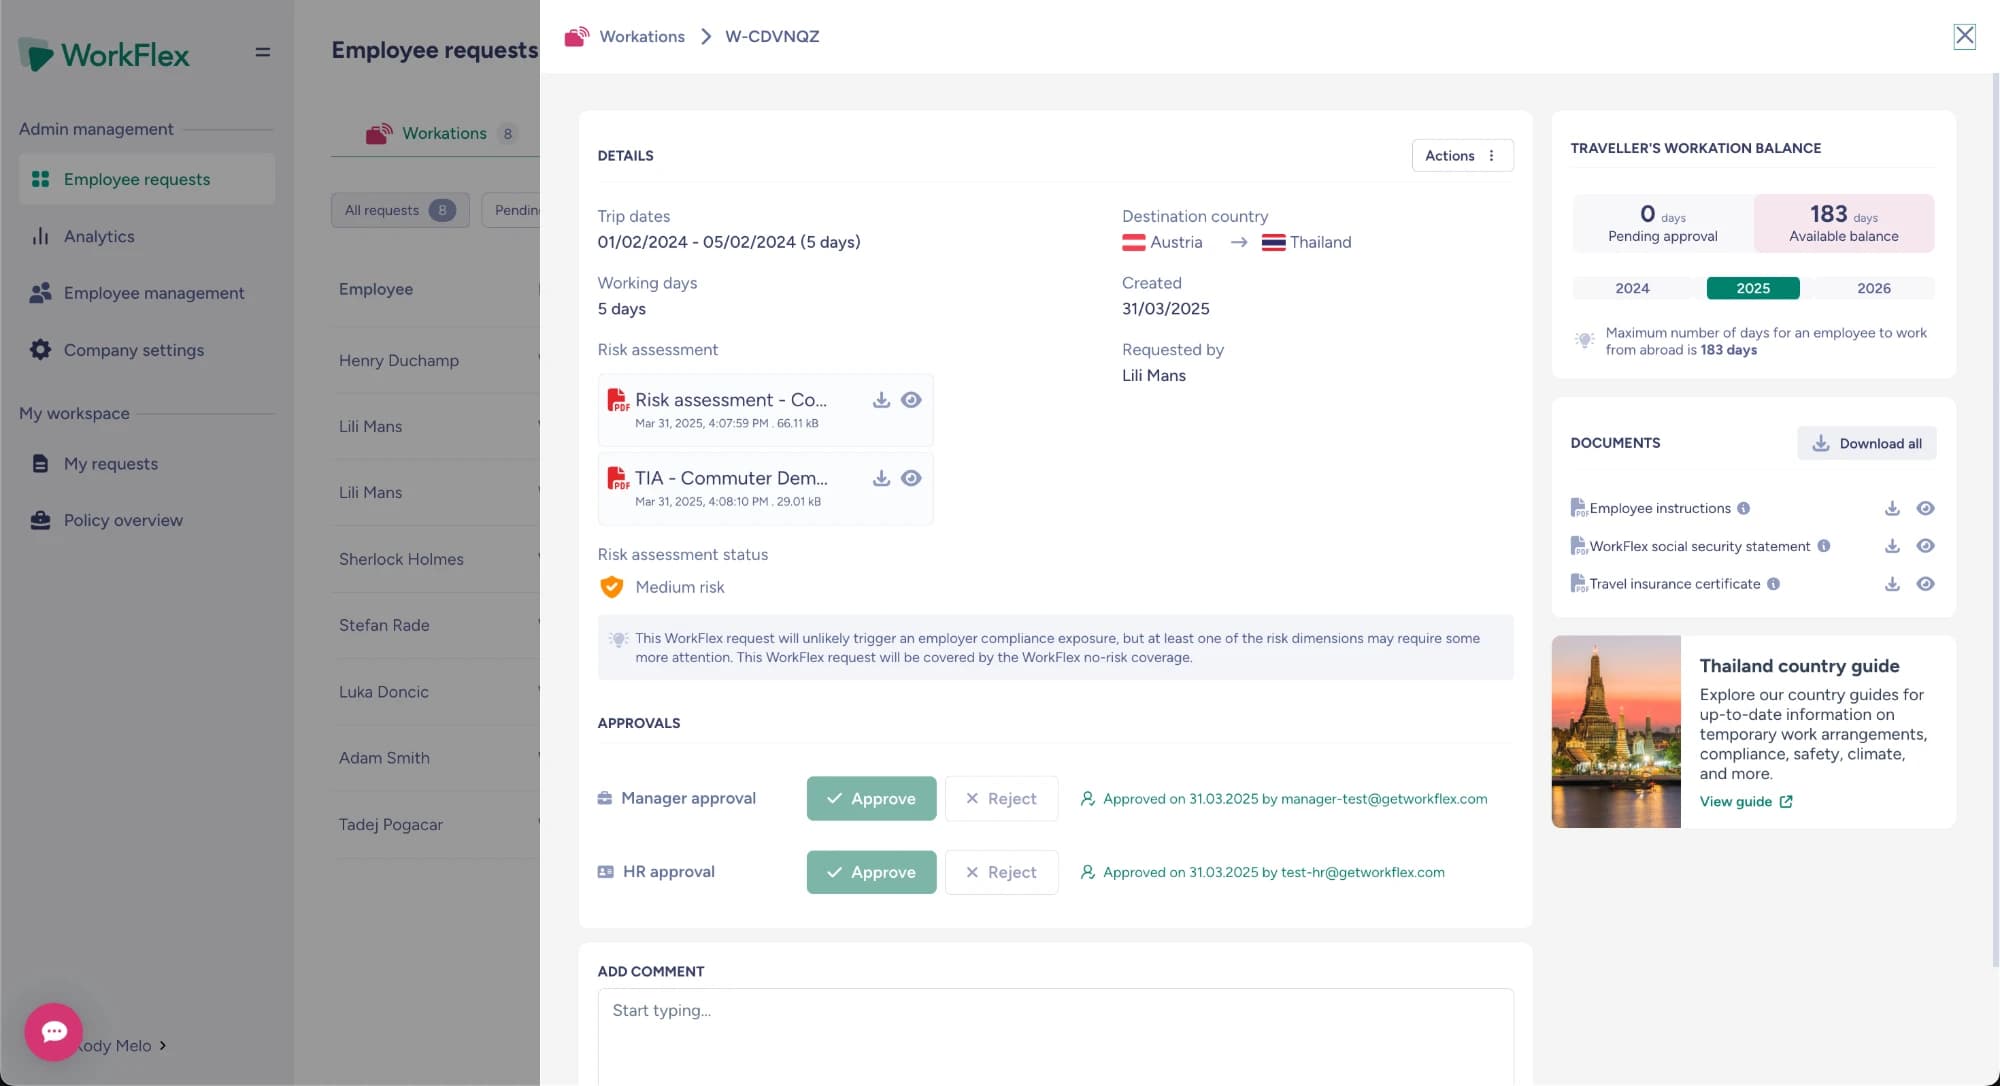Open the Actions dropdown menu
Image resolution: width=2000 pixels, height=1086 pixels.
[x=1462, y=155]
